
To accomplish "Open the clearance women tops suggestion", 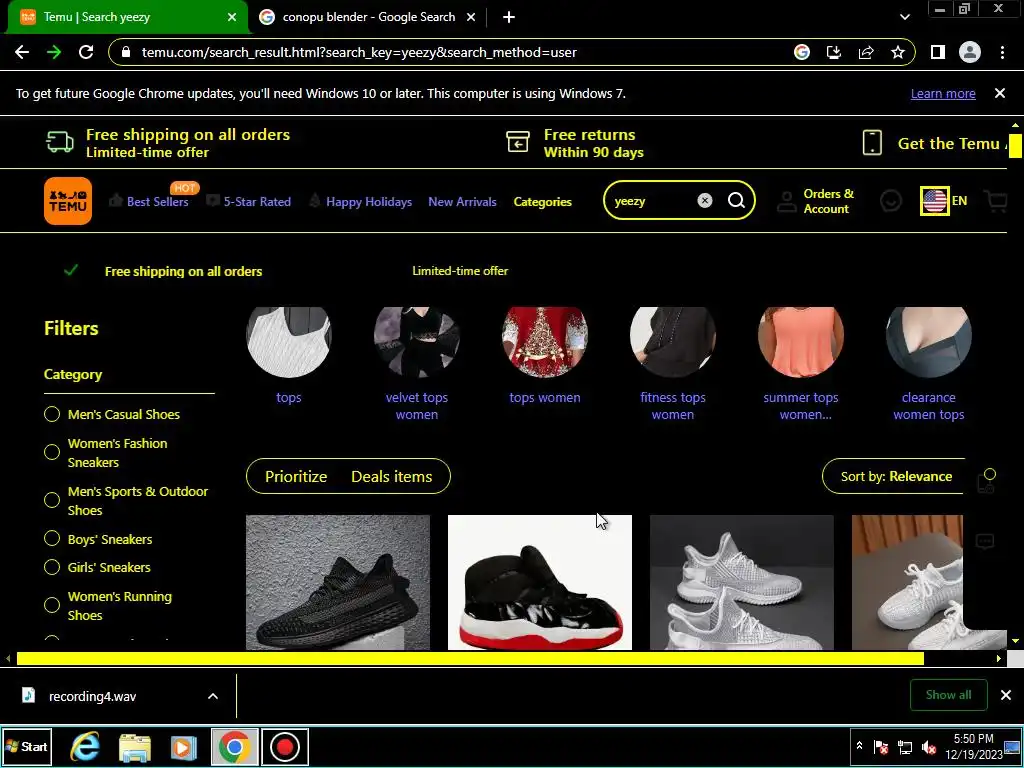I will (x=929, y=364).
